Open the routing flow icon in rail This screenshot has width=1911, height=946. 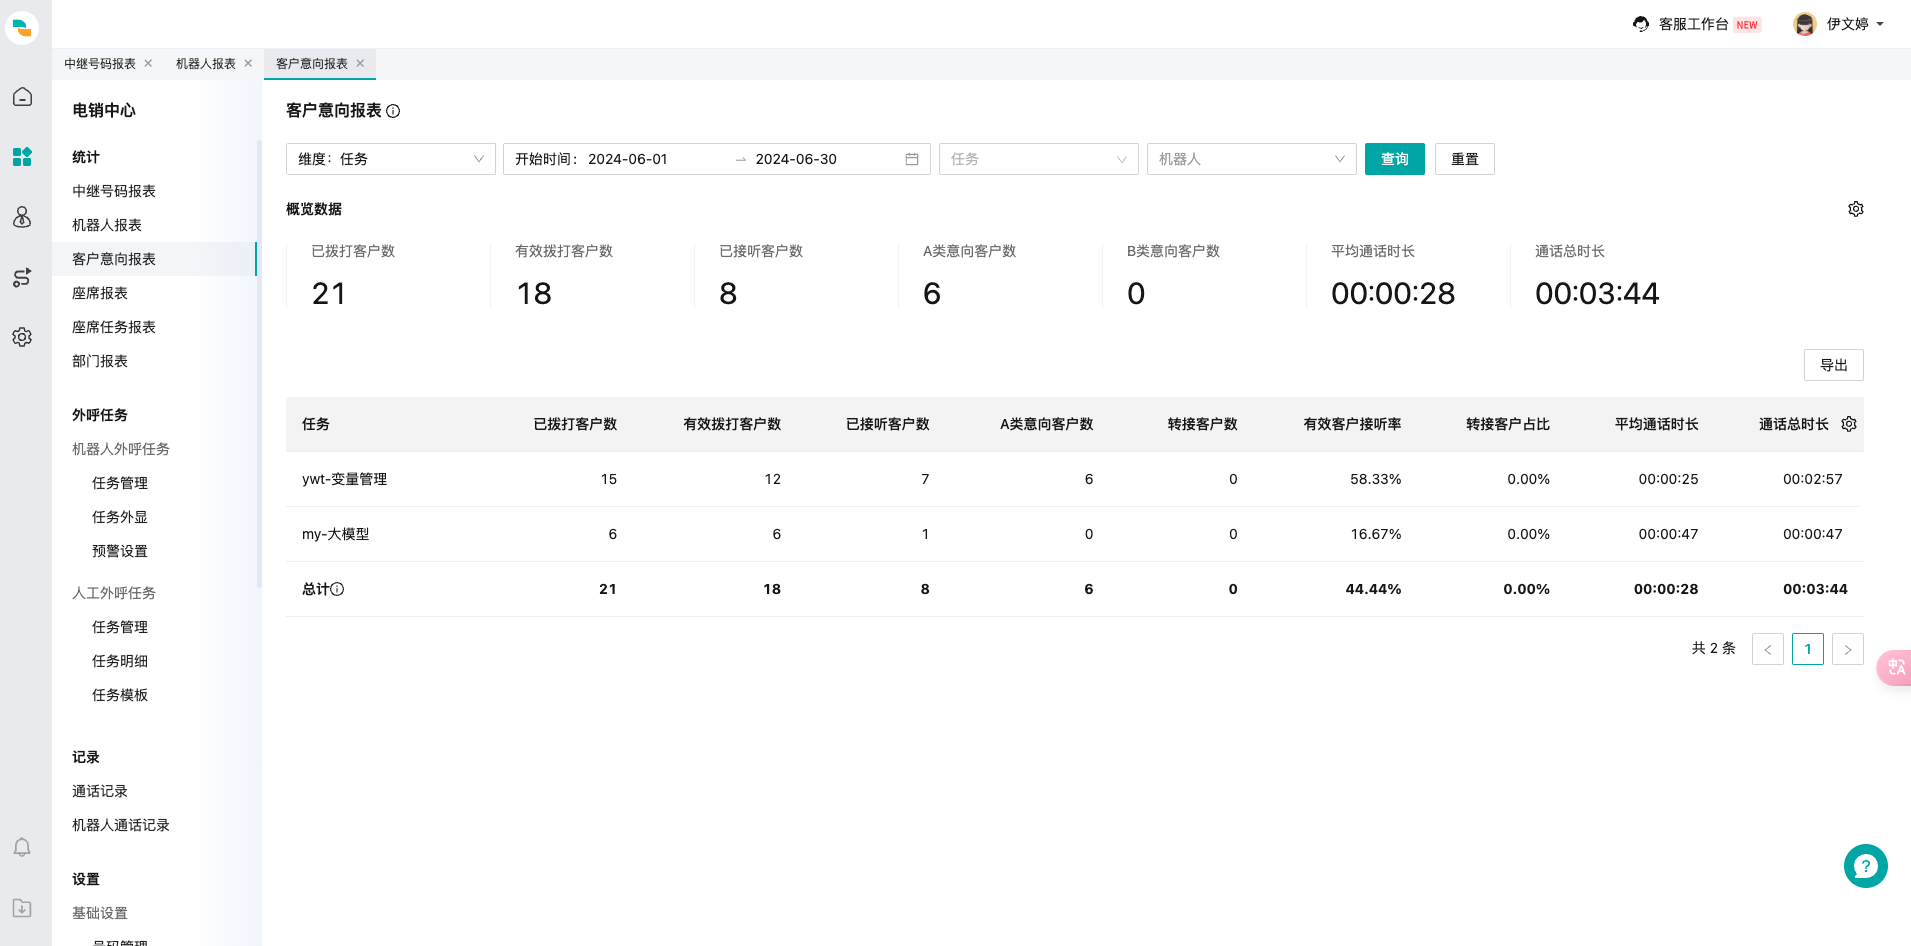click(x=22, y=277)
